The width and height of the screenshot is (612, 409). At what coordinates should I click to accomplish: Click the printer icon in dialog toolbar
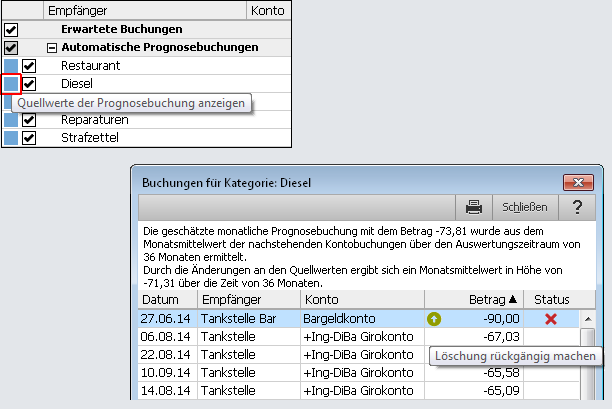tap(475, 207)
